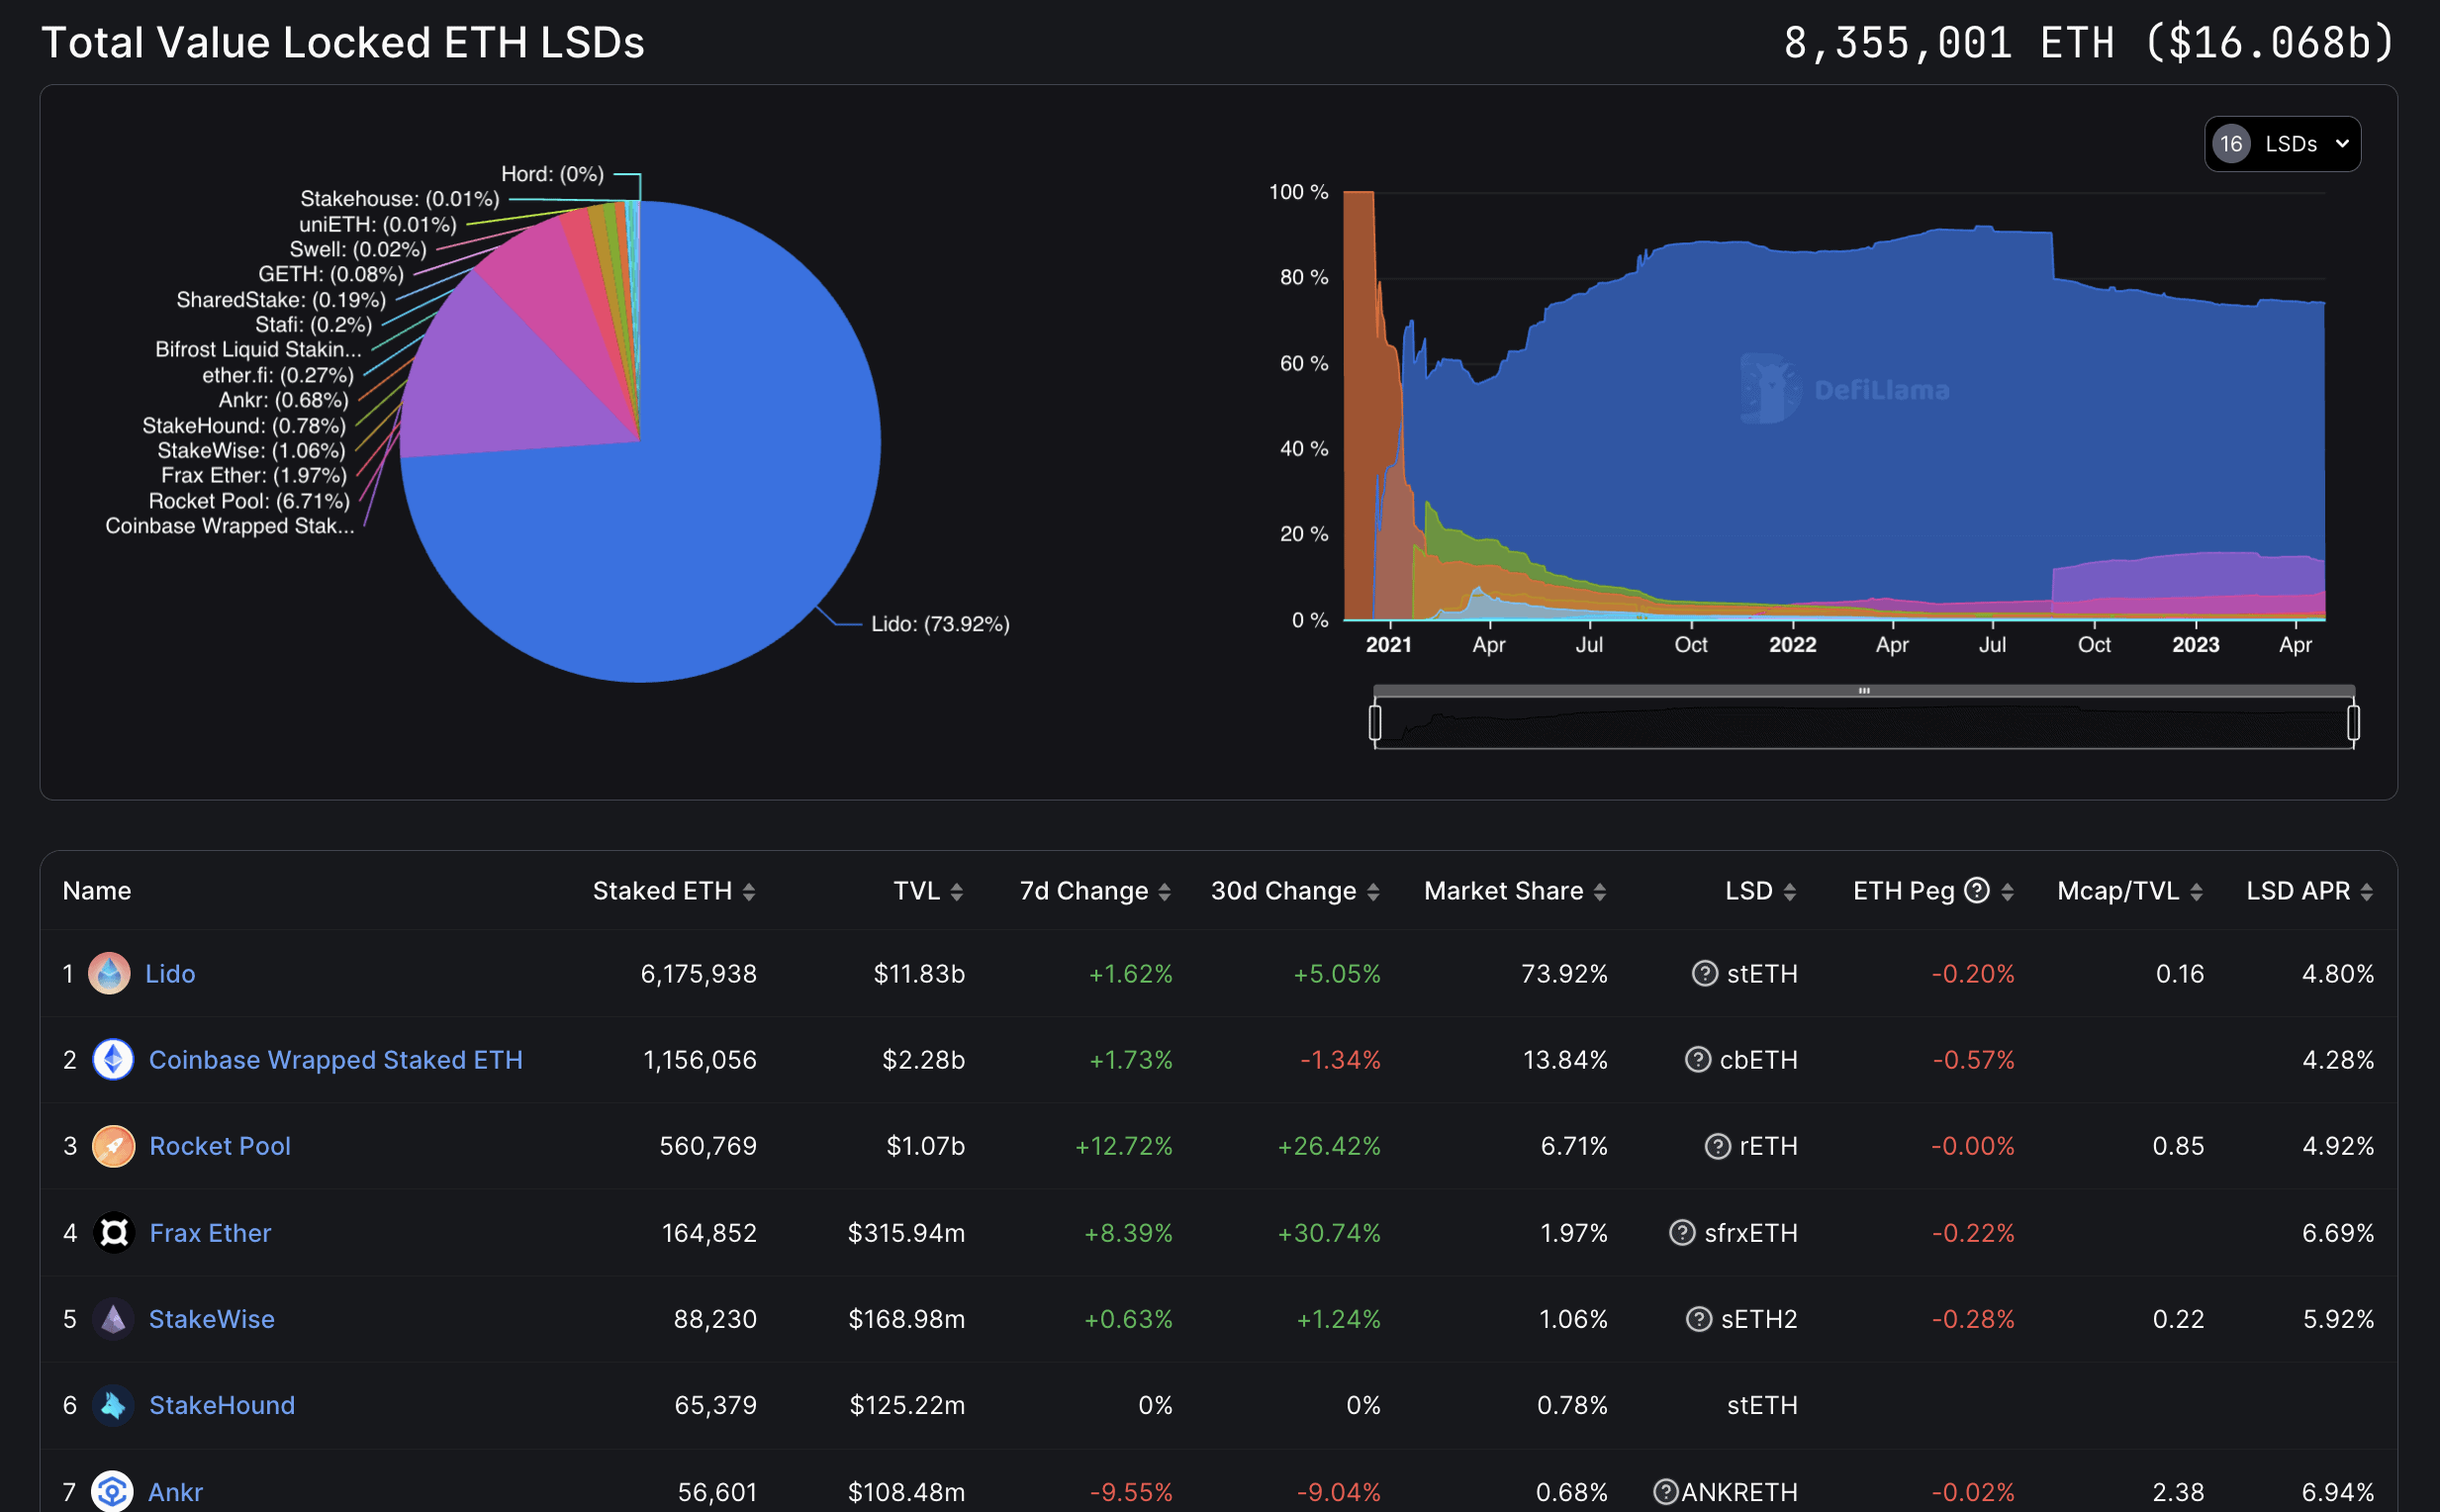Viewport: 2440px width, 1512px height.
Task: Click the left handle of chart range slider
Action: click(x=1375, y=722)
